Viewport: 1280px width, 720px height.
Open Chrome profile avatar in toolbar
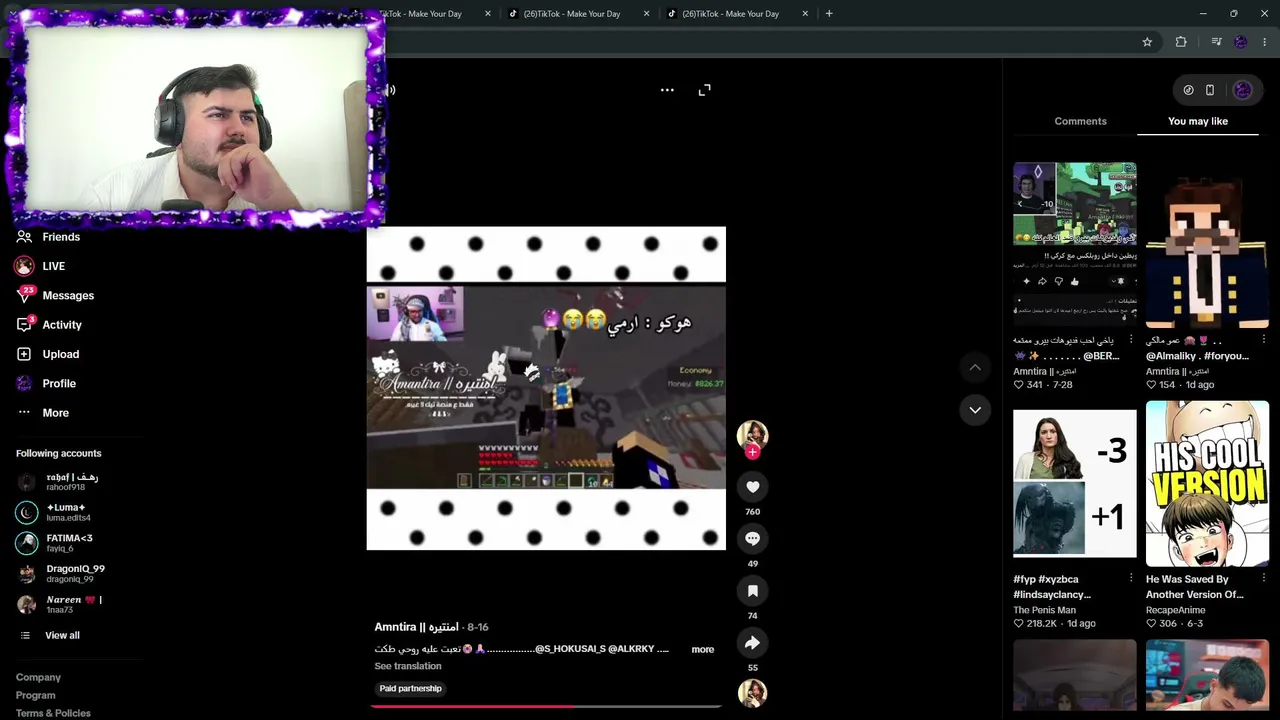click(x=1241, y=42)
